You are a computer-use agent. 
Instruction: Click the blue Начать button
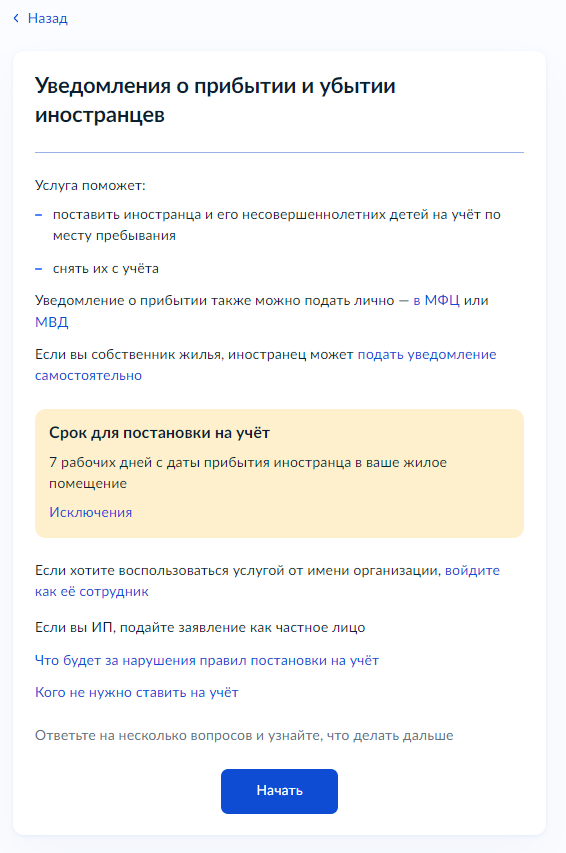tap(279, 791)
